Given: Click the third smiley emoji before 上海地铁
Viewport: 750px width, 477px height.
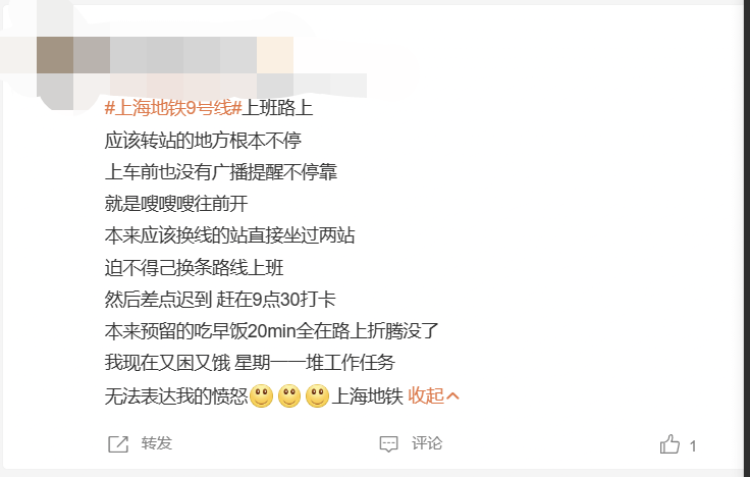Looking at the screenshot, I should 317,396.
